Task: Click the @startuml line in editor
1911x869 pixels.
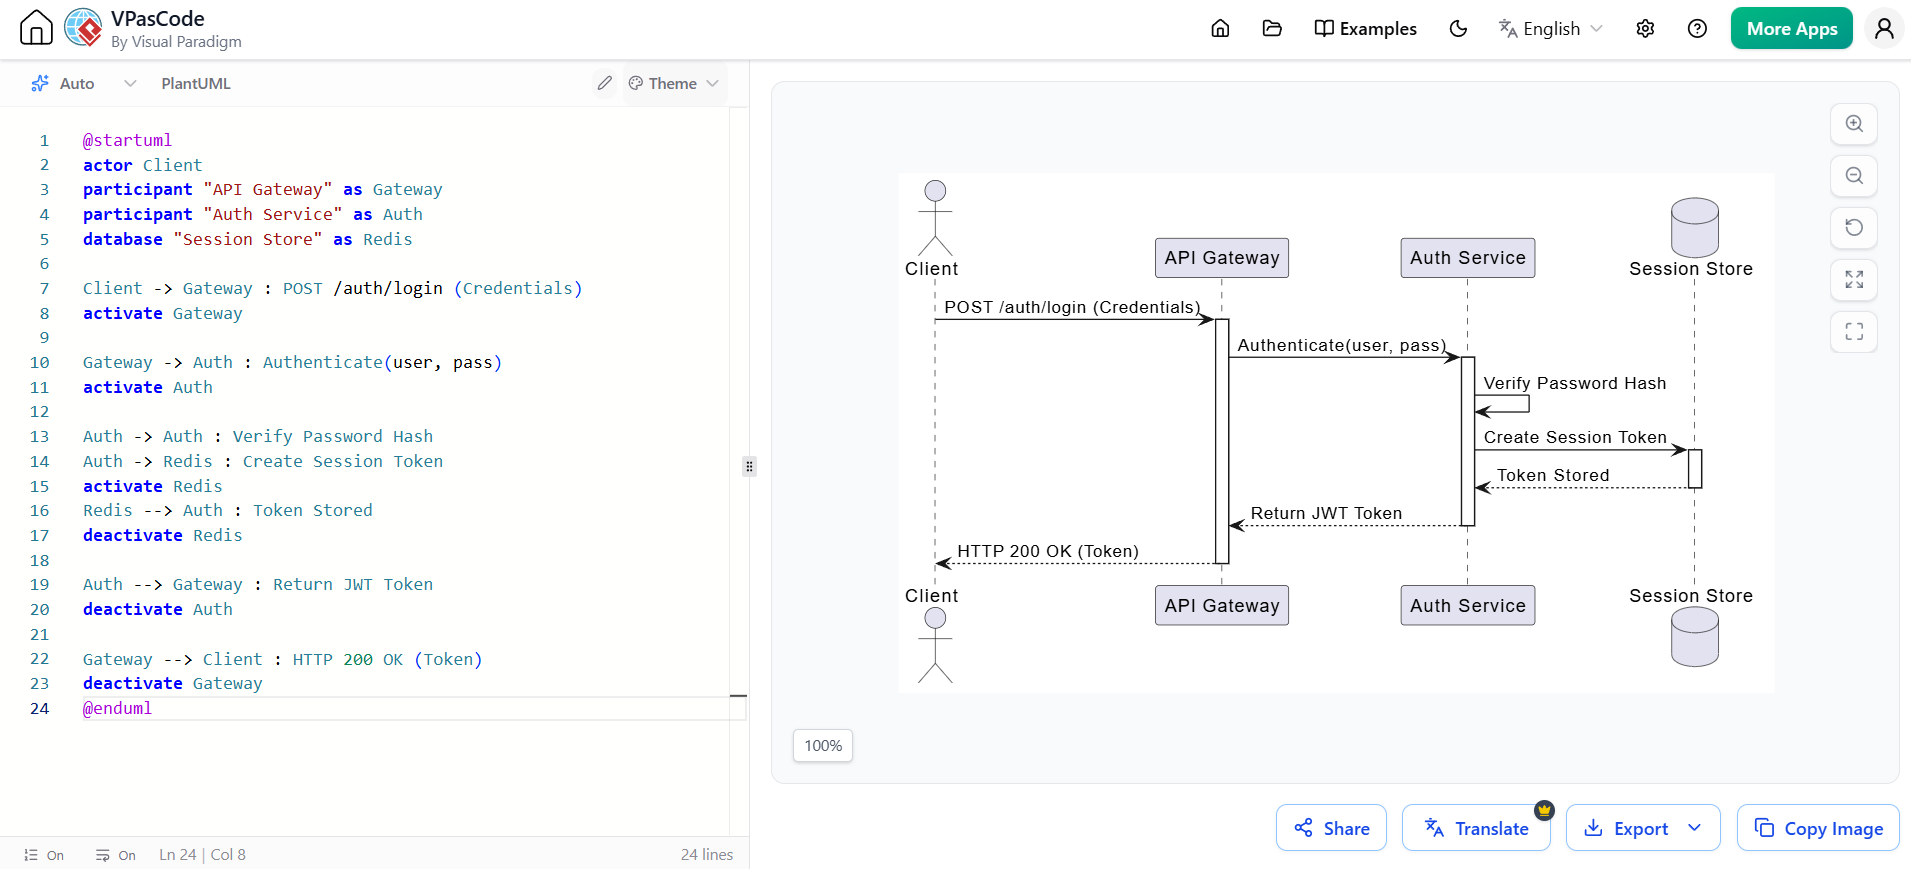Action: pyautogui.click(x=127, y=140)
